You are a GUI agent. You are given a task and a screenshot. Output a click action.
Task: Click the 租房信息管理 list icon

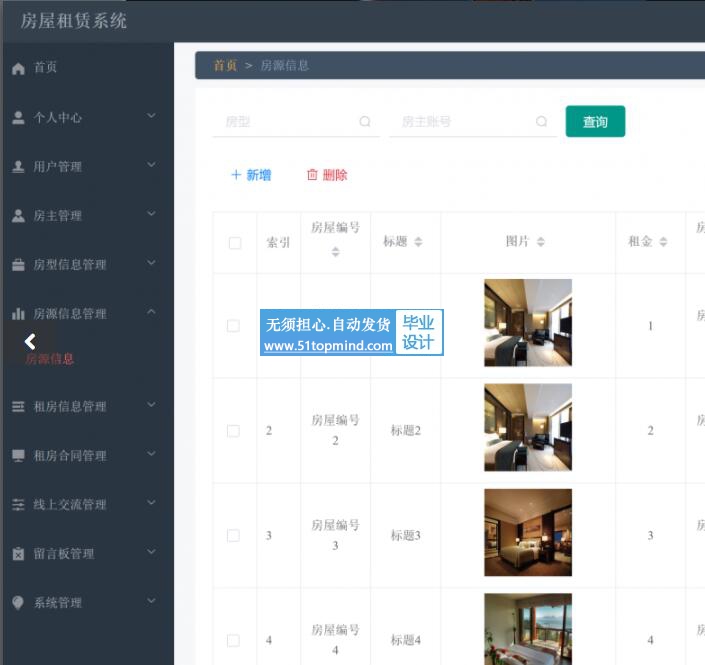18,406
